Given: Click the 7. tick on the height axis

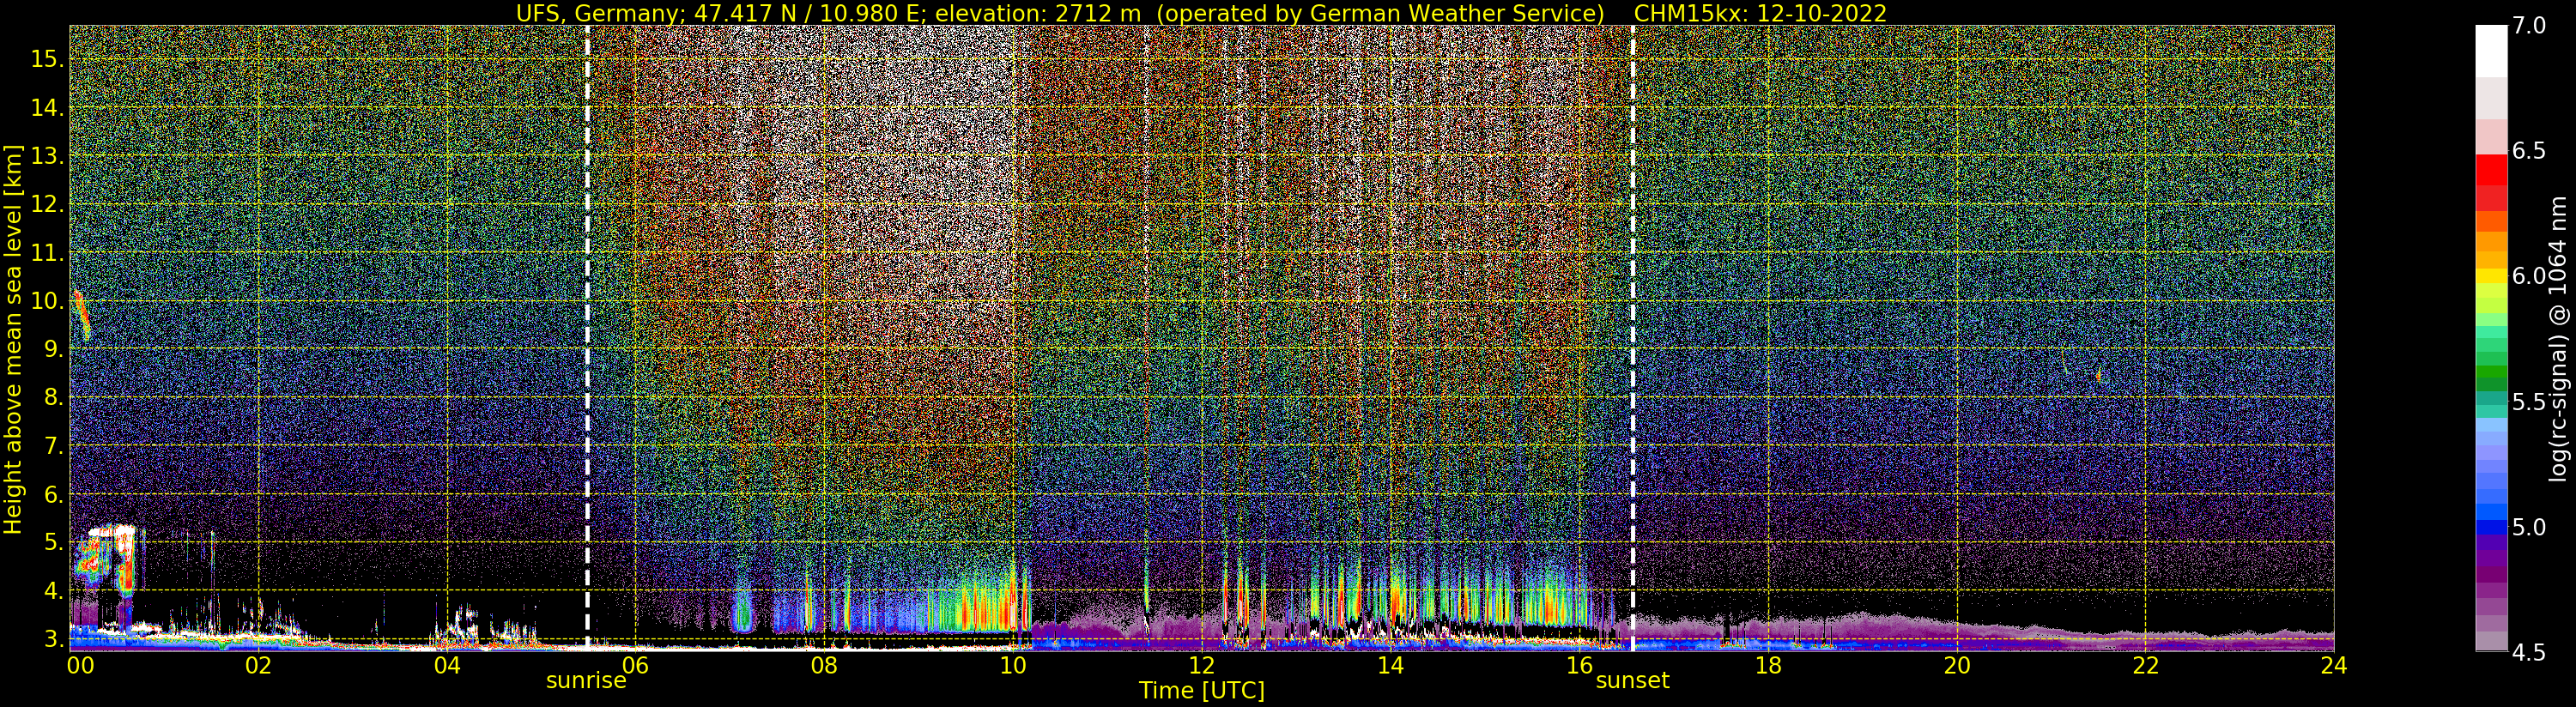Looking at the screenshot, I should pos(52,446).
